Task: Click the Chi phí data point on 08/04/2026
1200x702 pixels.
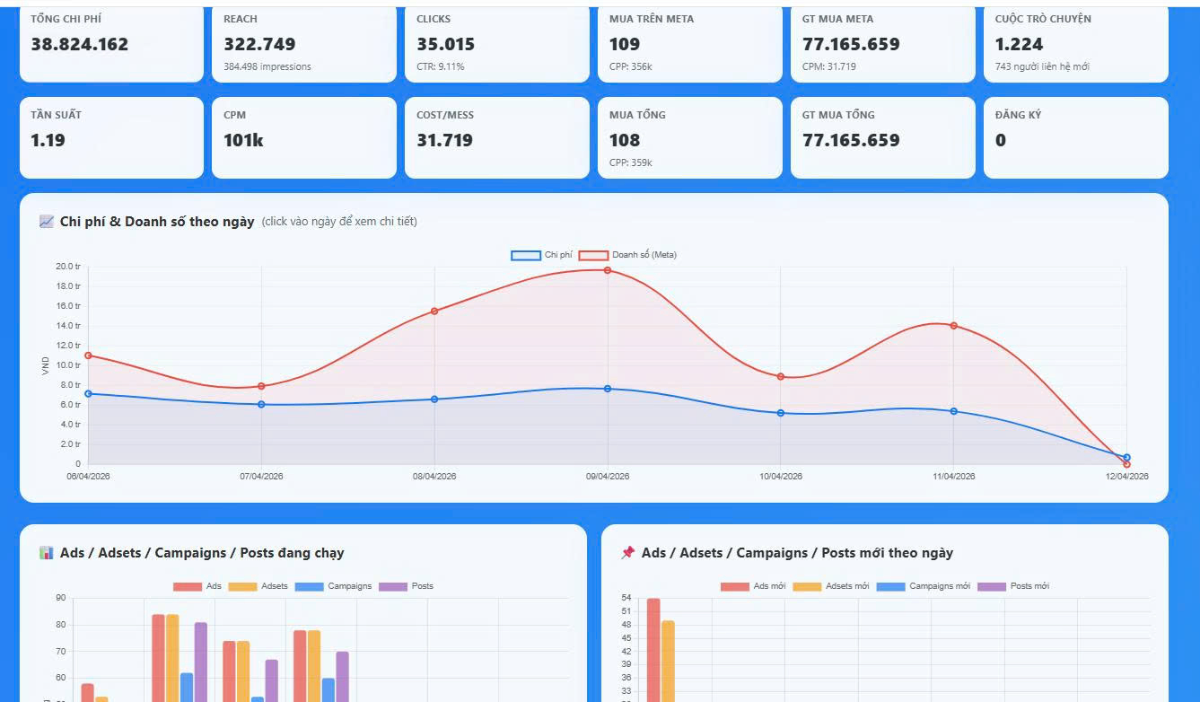Action: (434, 399)
